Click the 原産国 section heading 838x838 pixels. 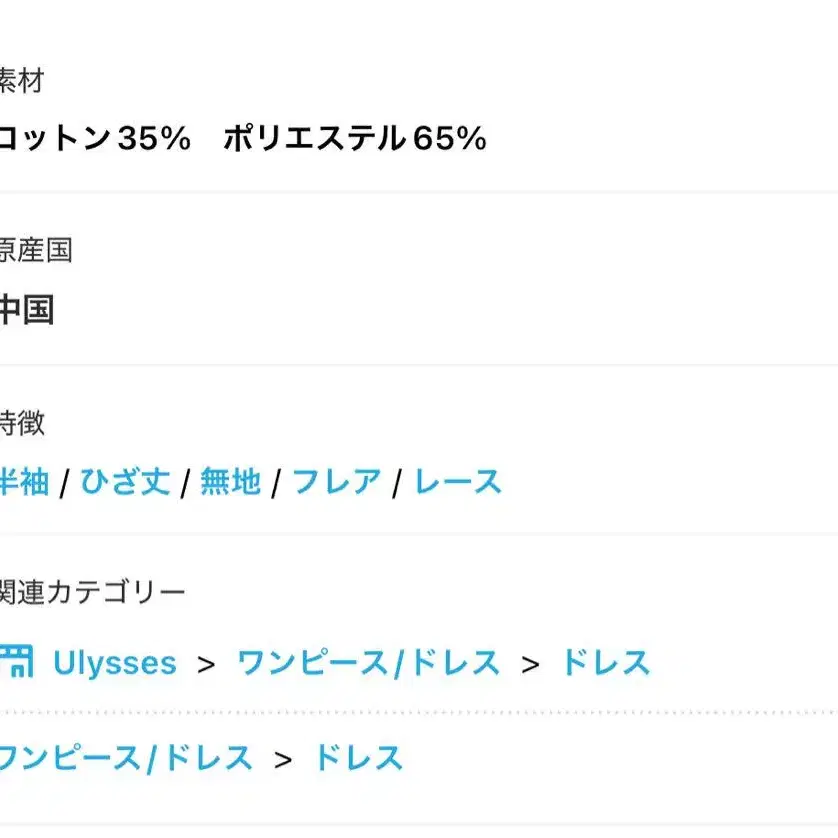[x=35, y=250]
